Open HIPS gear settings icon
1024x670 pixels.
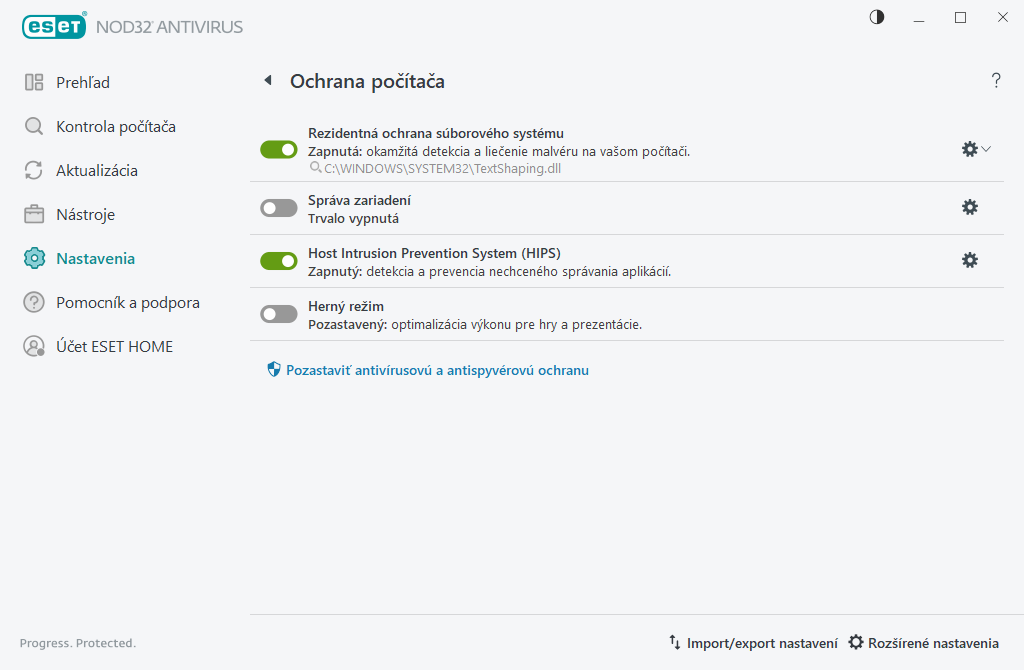point(969,260)
